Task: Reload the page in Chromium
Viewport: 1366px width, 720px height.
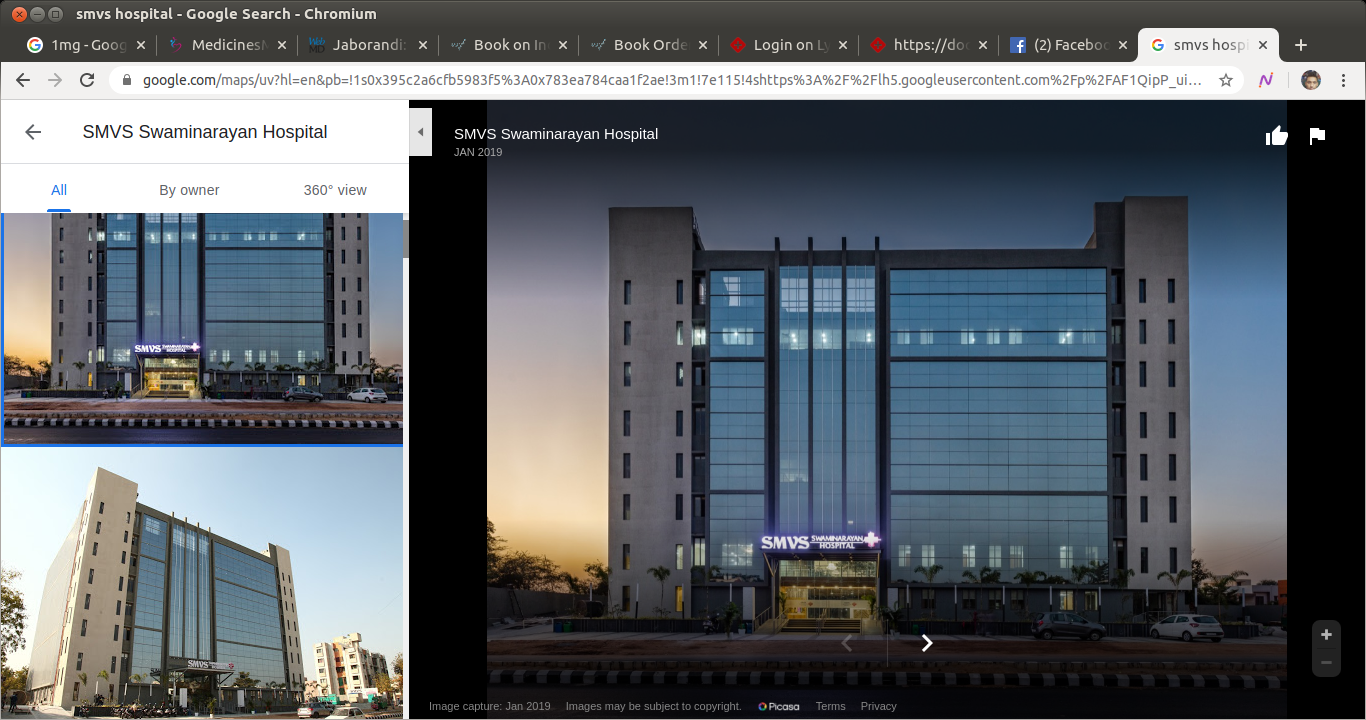Action: pos(87,80)
